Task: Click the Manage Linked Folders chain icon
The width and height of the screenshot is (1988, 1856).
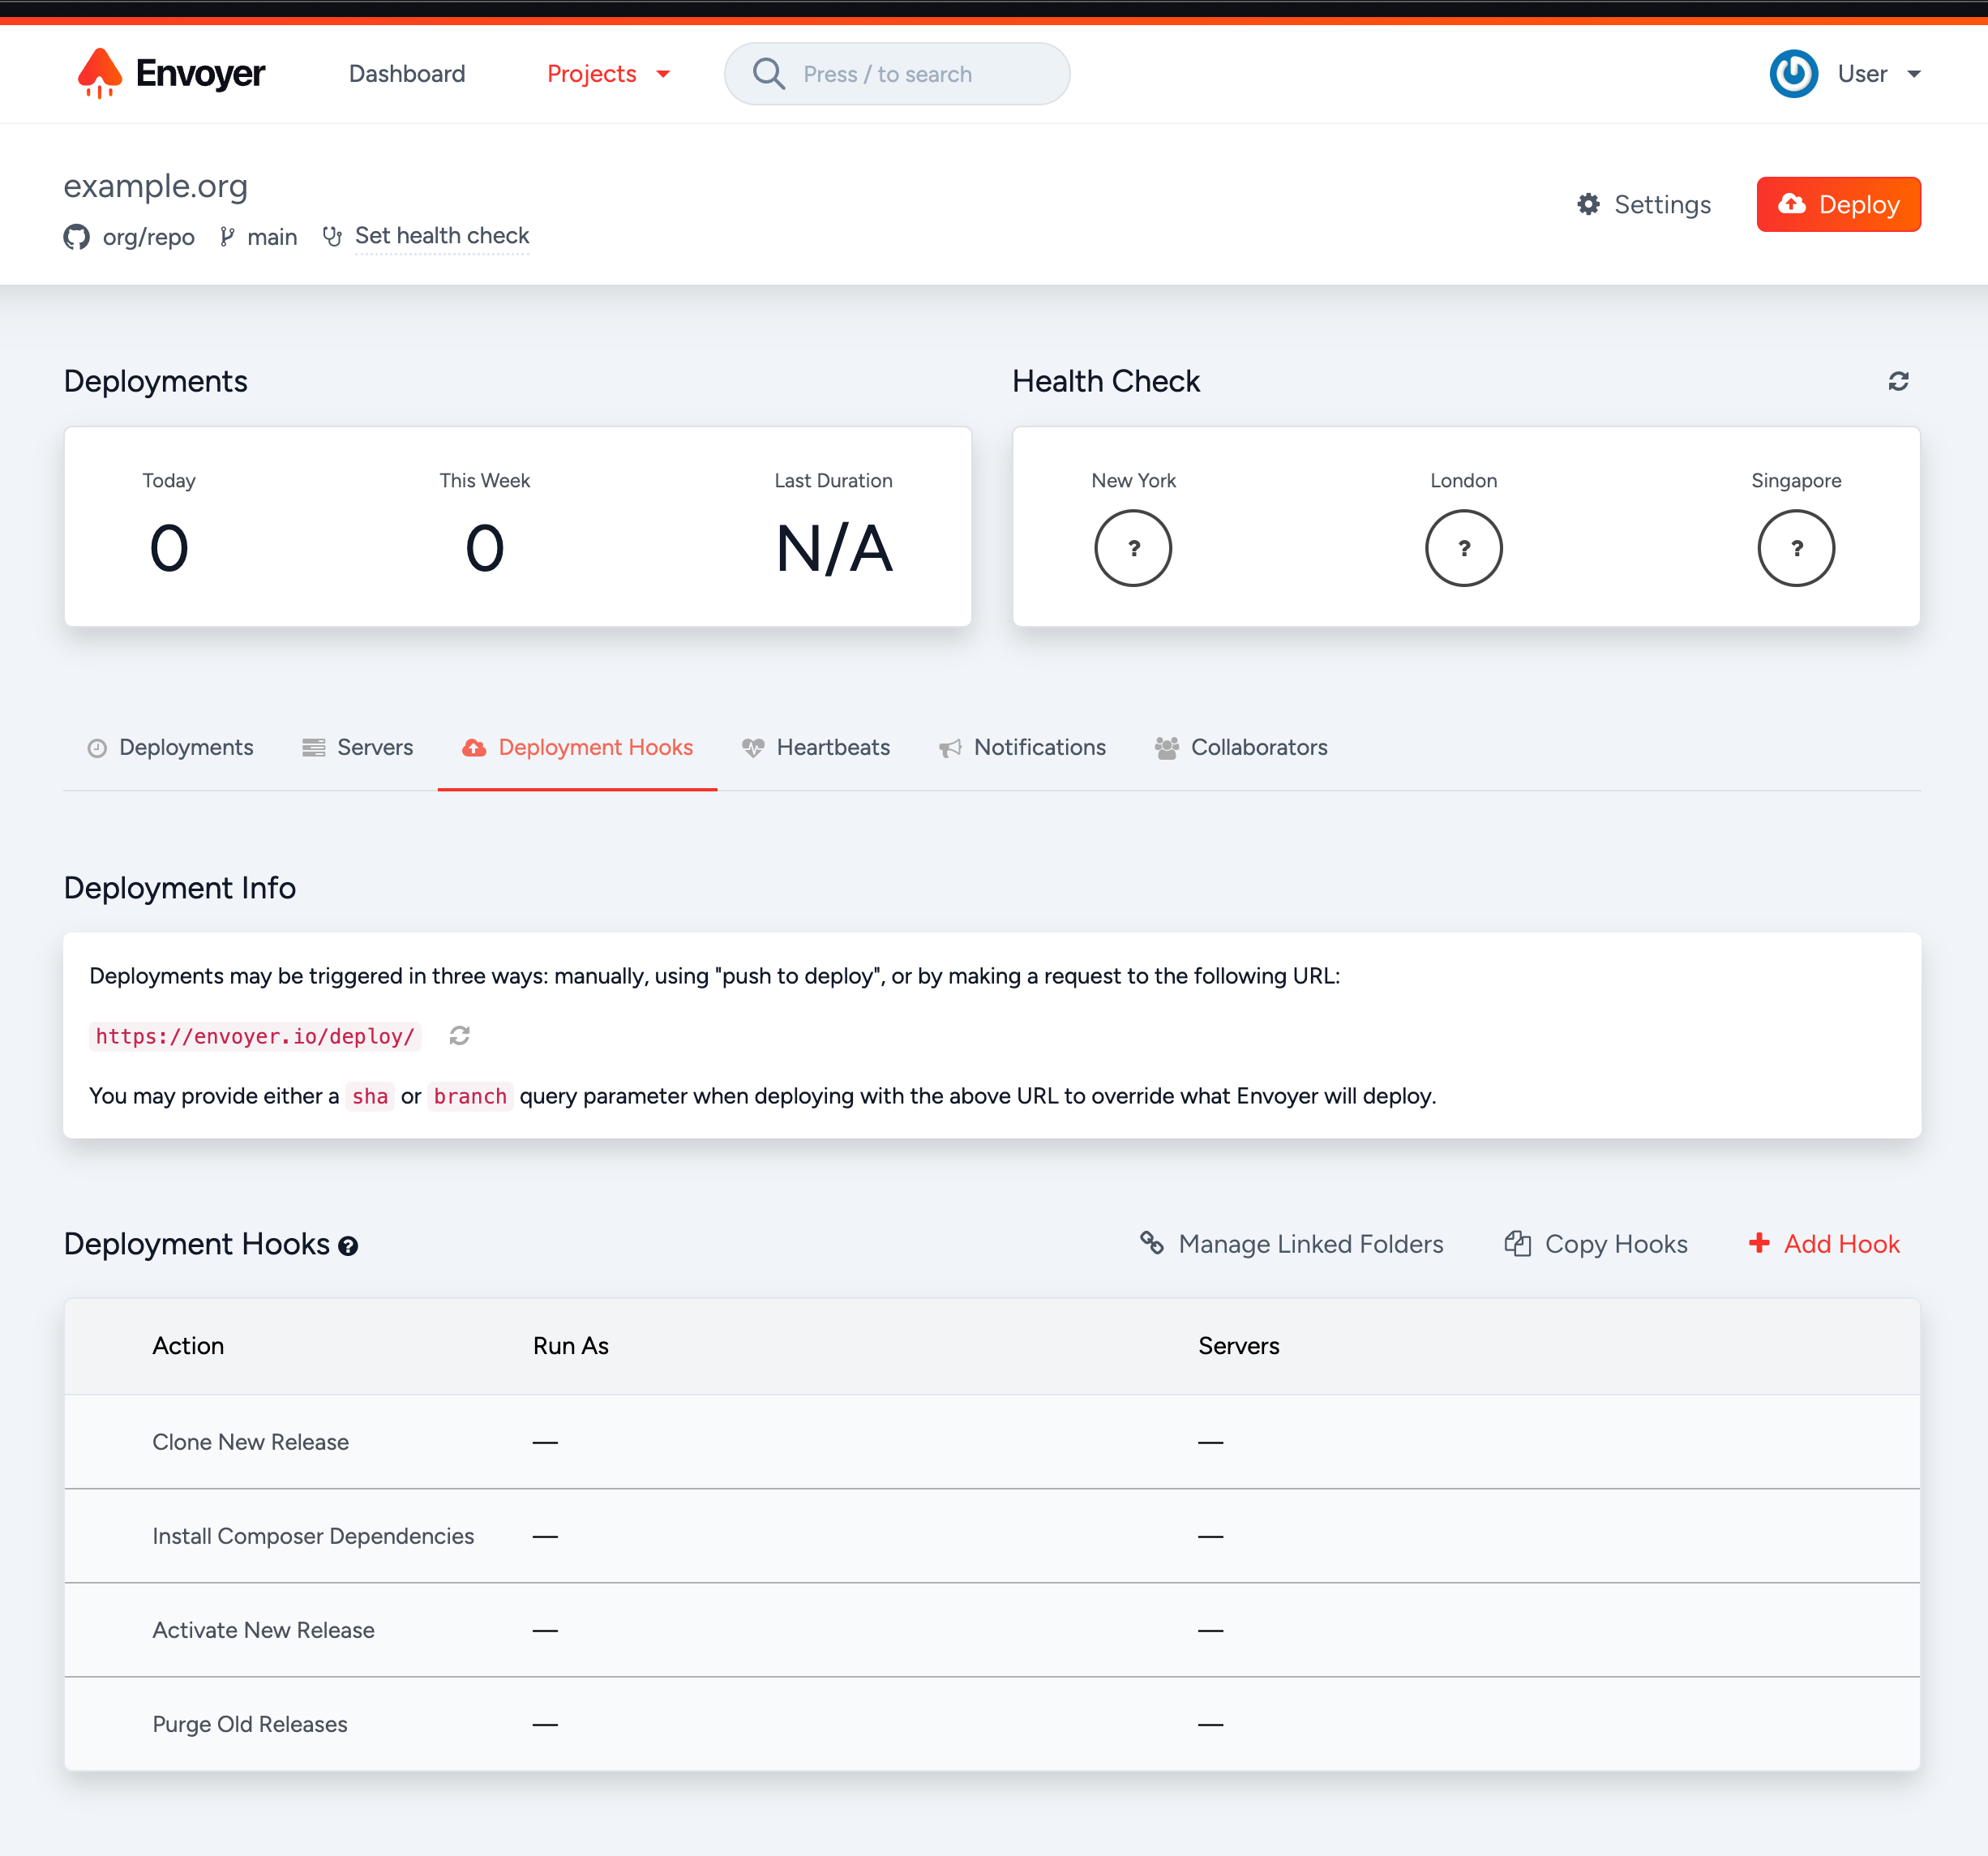Action: click(1152, 1243)
